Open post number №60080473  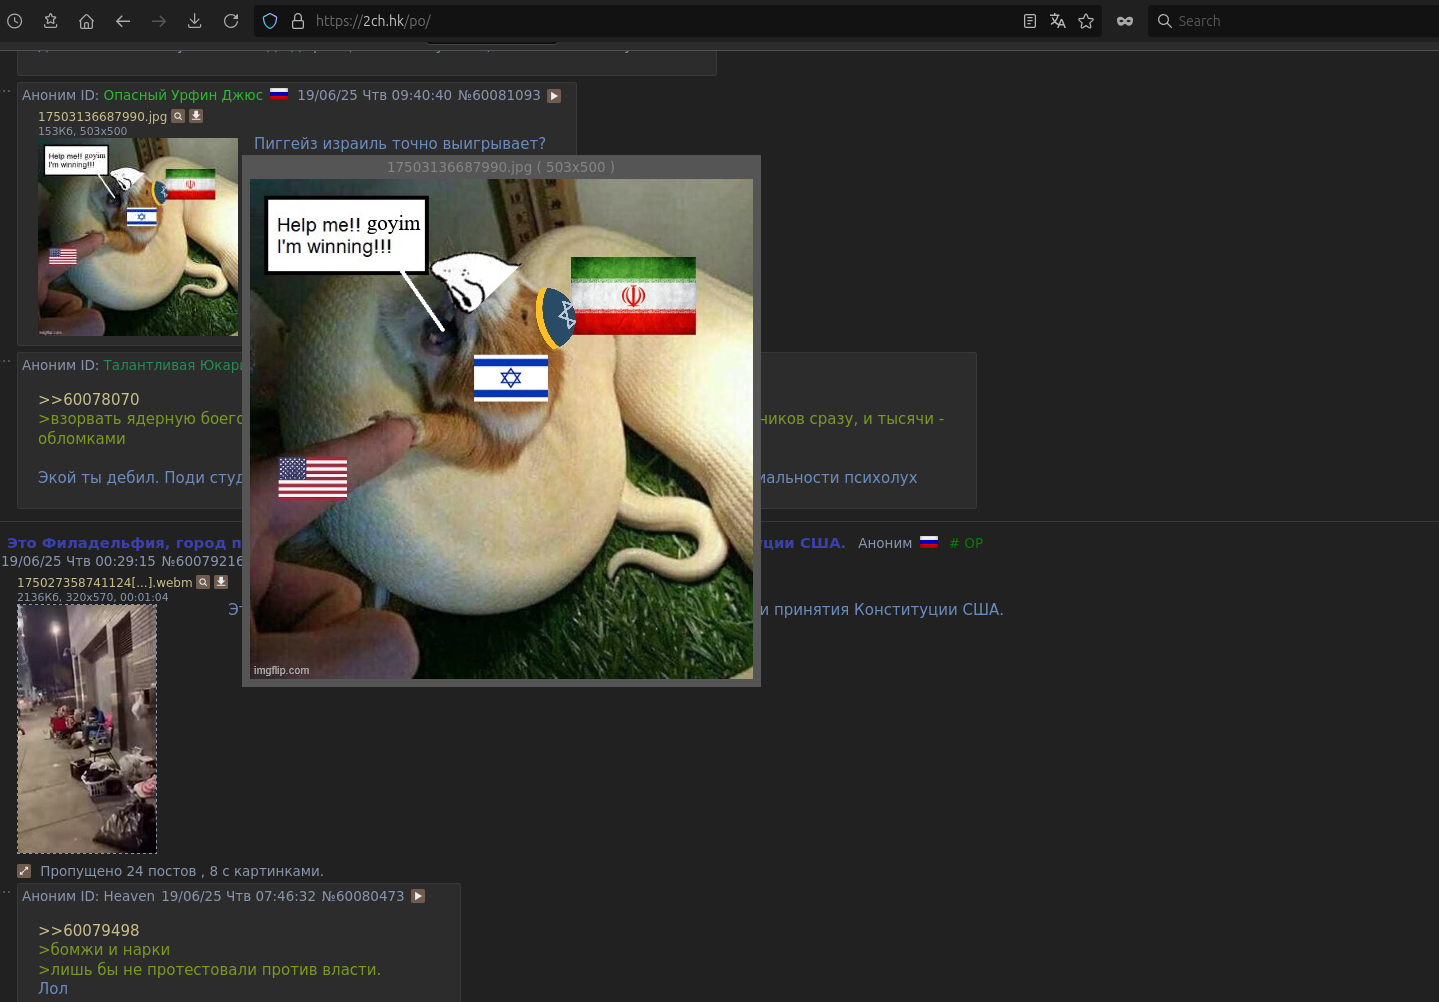[363, 896]
